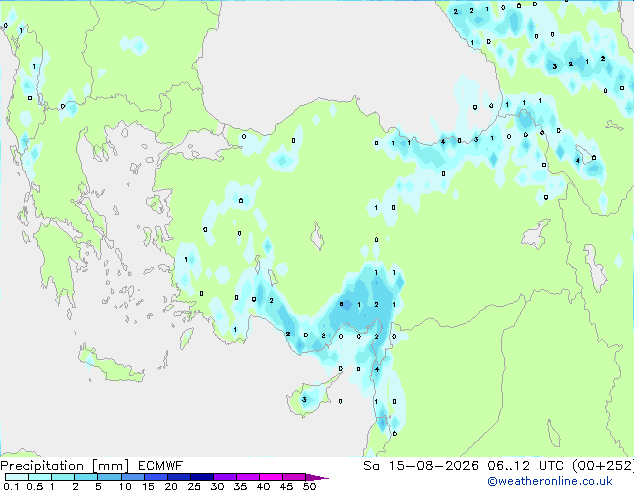Choose the cyan 2–5 mm legend swatch
The height and width of the screenshot is (490, 634).
tap(87, 477)
